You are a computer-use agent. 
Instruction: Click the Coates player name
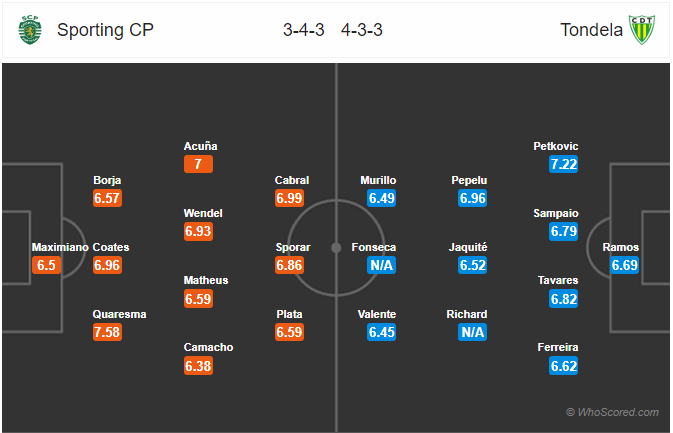coord(111,247)
